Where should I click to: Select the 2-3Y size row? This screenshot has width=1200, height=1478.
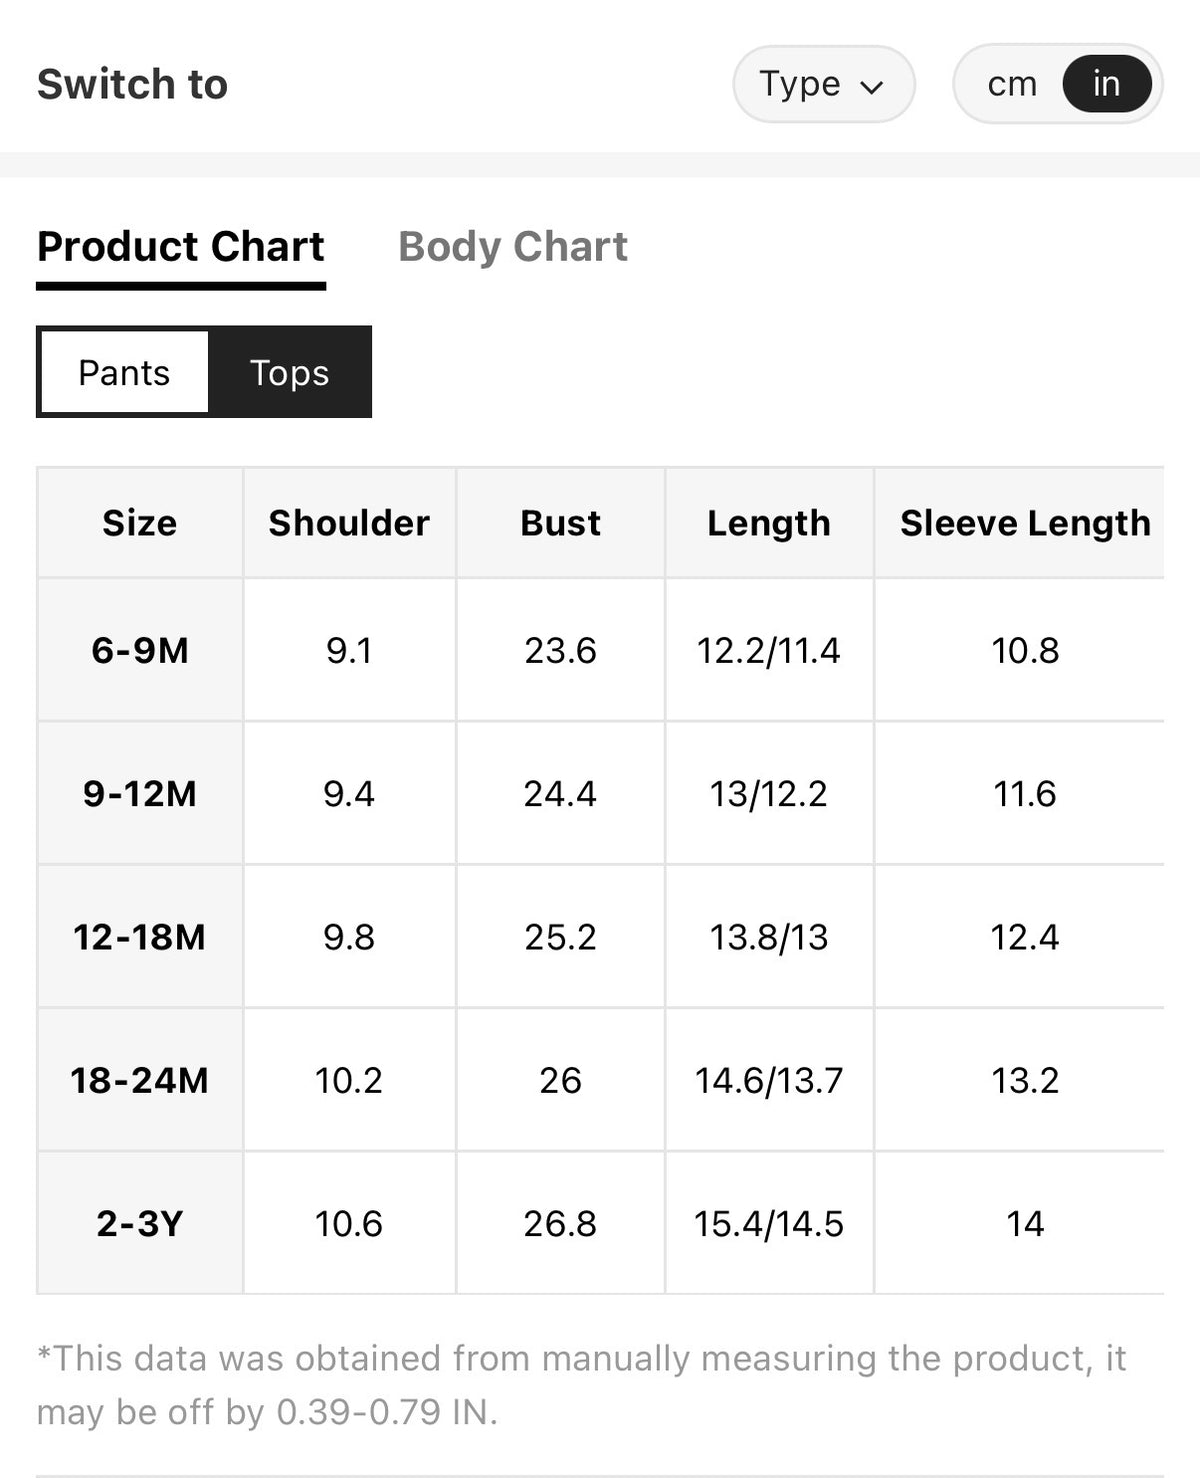(x=600, y=1223)
